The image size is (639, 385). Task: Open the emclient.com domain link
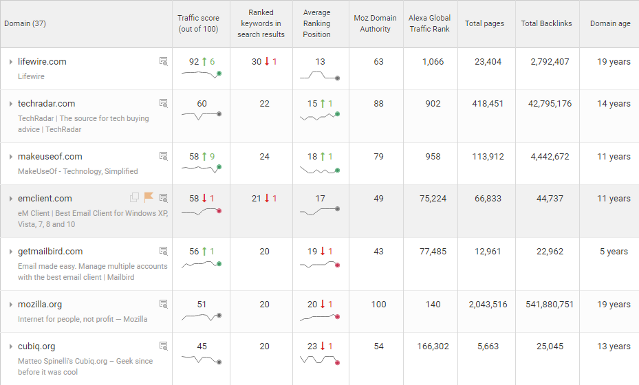pos(45,198)
